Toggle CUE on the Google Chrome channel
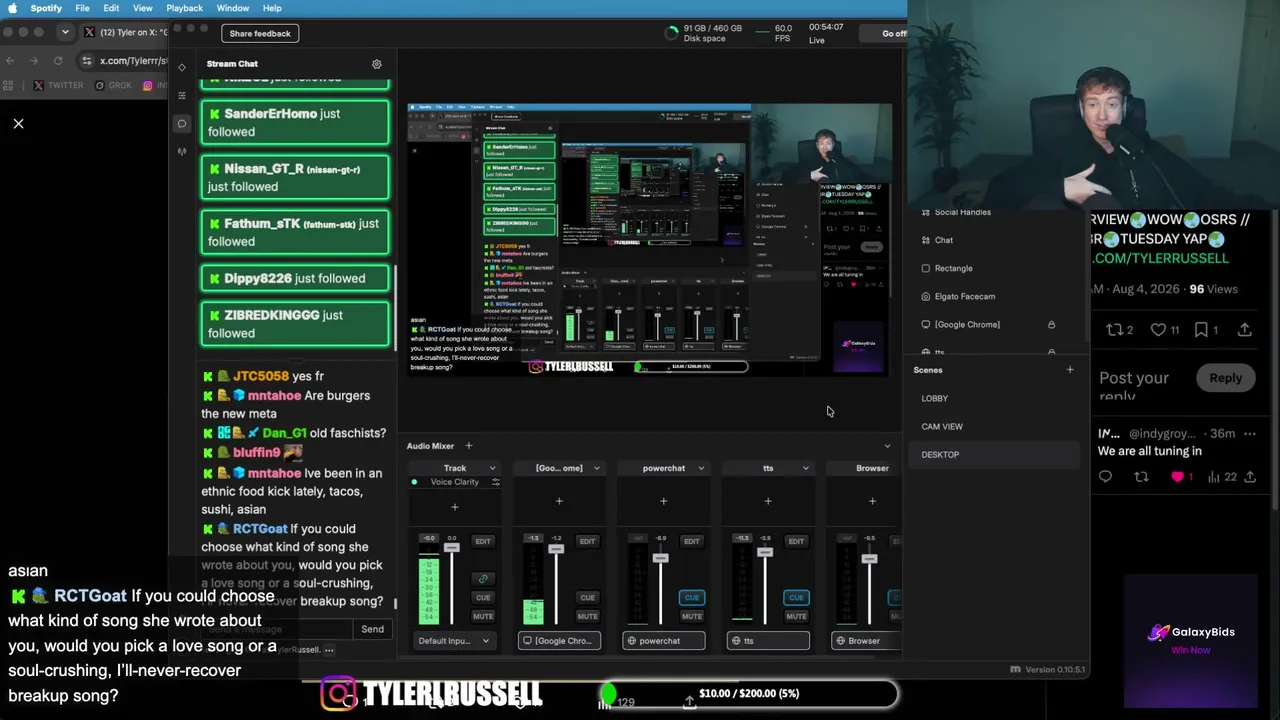The width and height of the screenshot is (1280, 720). pos(587,598)
